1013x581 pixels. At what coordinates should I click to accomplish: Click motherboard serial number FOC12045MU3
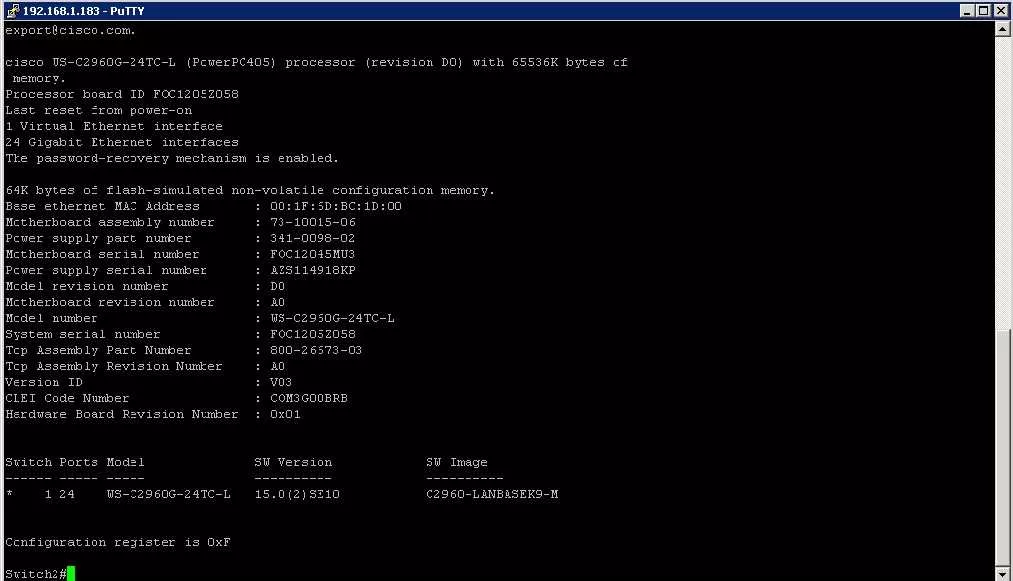(x=313, y=255)
